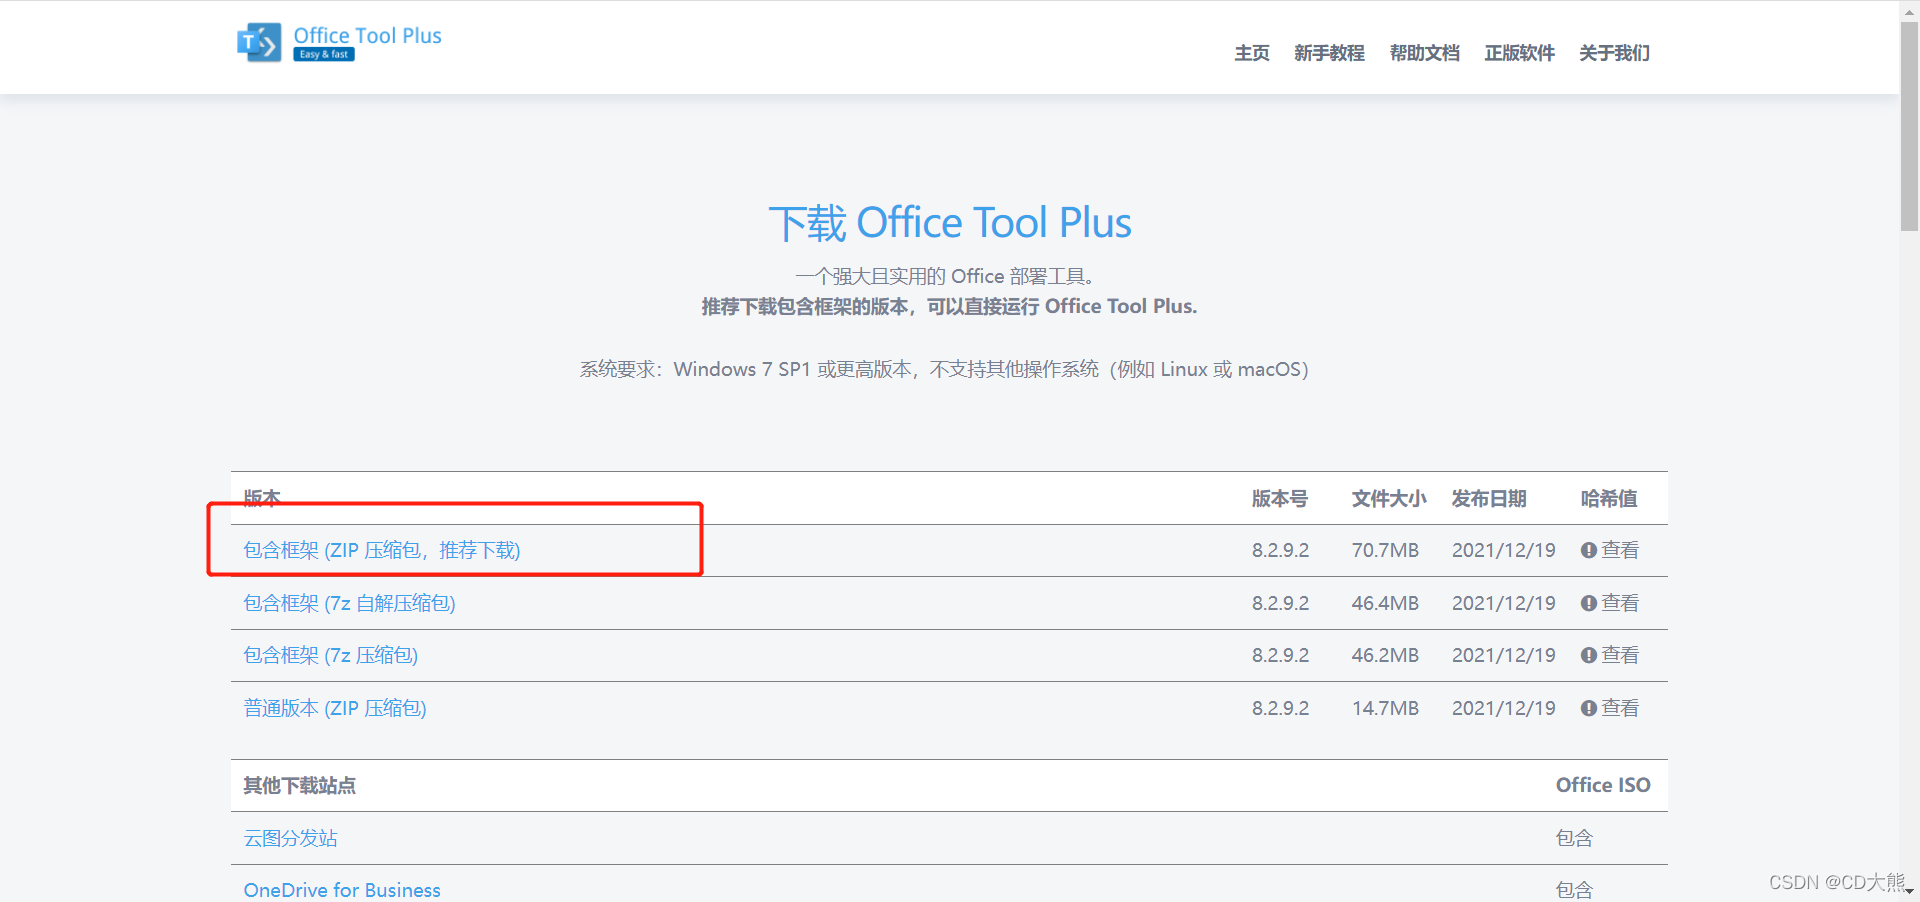This screenshot has height=902, width=1920.
Task: Click the 版本号 column header
Action: click(1279, 498)
